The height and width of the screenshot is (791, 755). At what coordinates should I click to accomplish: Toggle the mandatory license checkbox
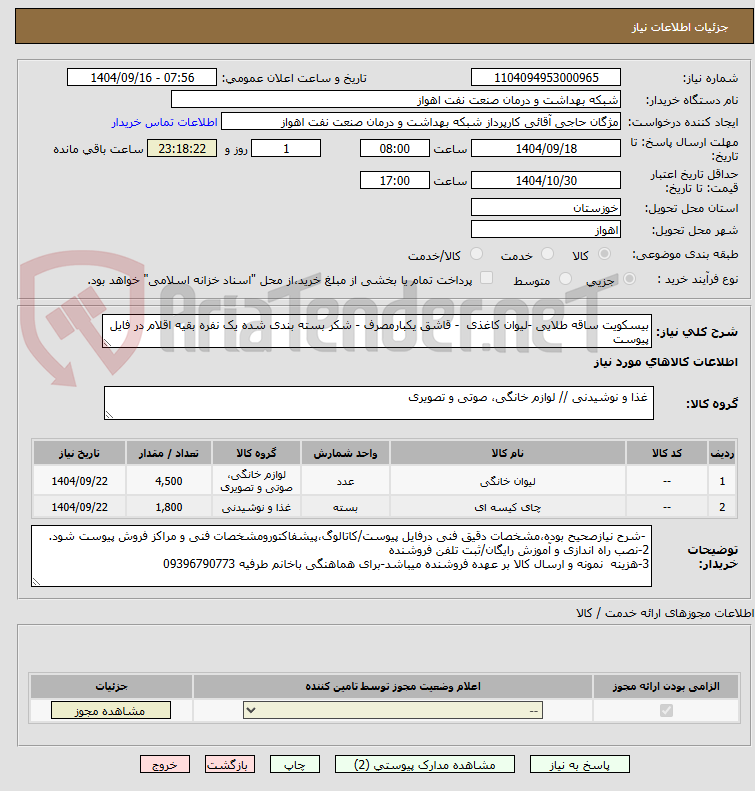[666, 710]
